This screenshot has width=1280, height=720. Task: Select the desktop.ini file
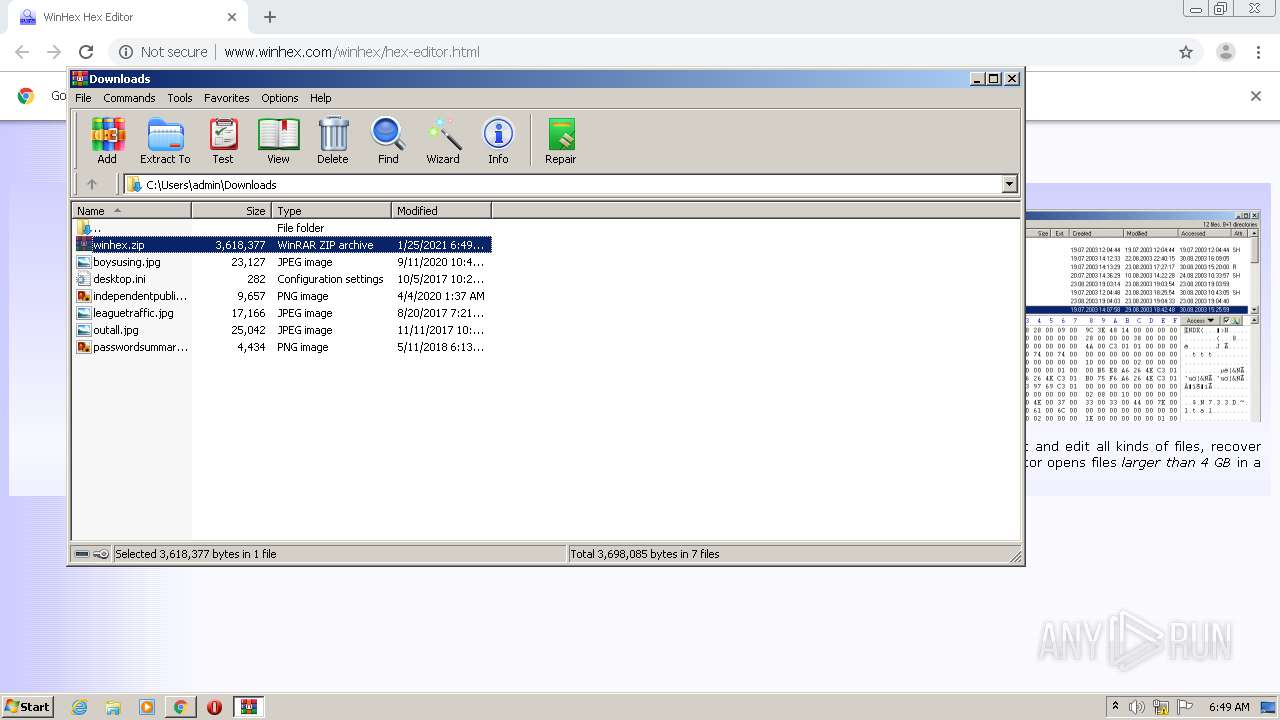(283, 279)
